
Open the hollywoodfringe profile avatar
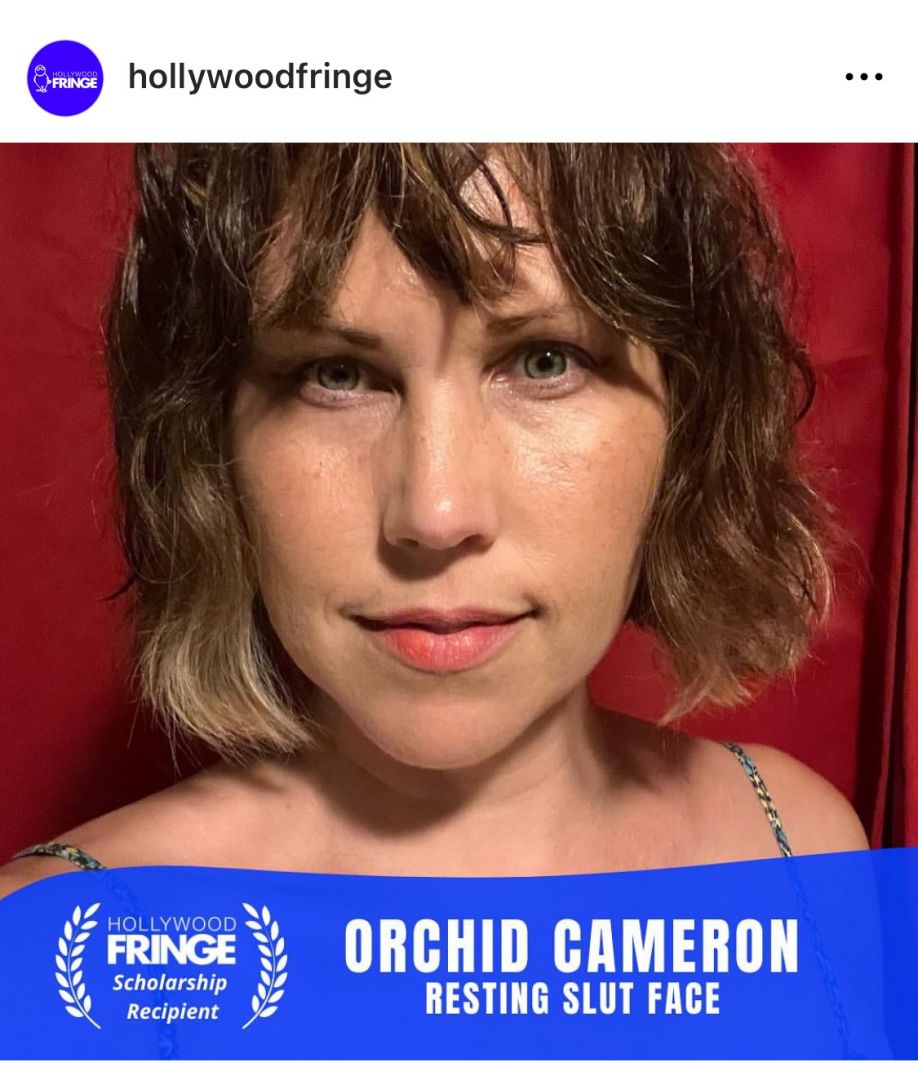[65, 78]
